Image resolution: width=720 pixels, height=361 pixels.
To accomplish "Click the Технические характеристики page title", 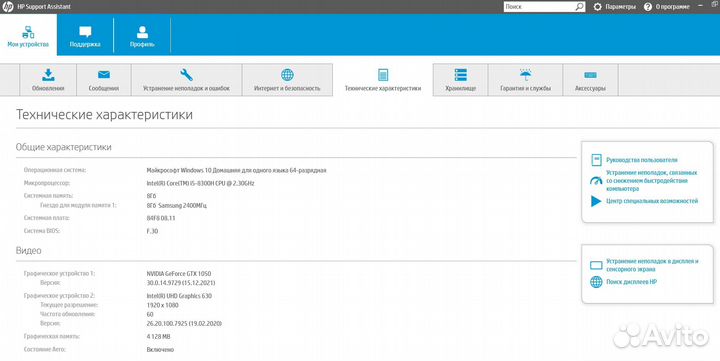I will pos(104,114).
